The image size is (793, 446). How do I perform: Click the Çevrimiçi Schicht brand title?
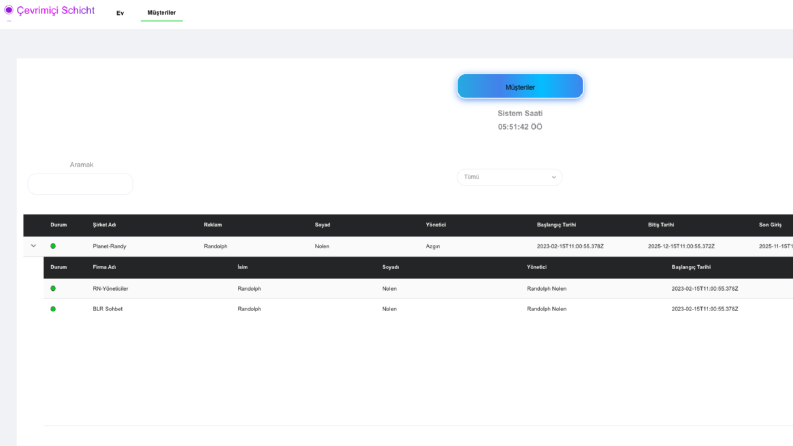tap(56, 11)
